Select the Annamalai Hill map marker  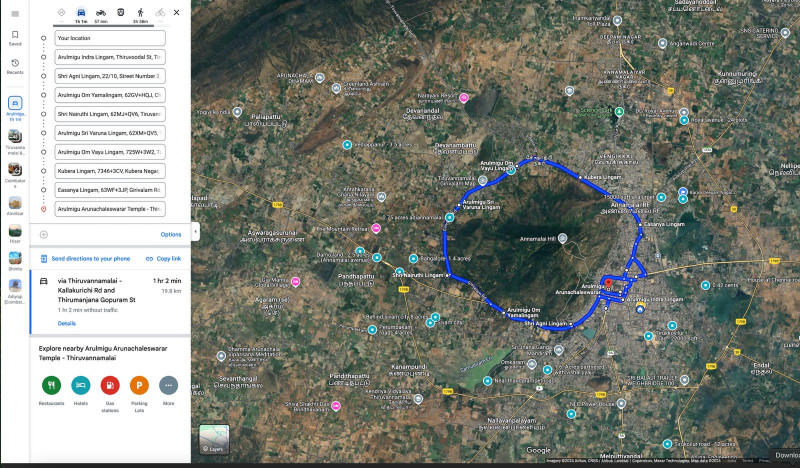click(x=562, y=238)
